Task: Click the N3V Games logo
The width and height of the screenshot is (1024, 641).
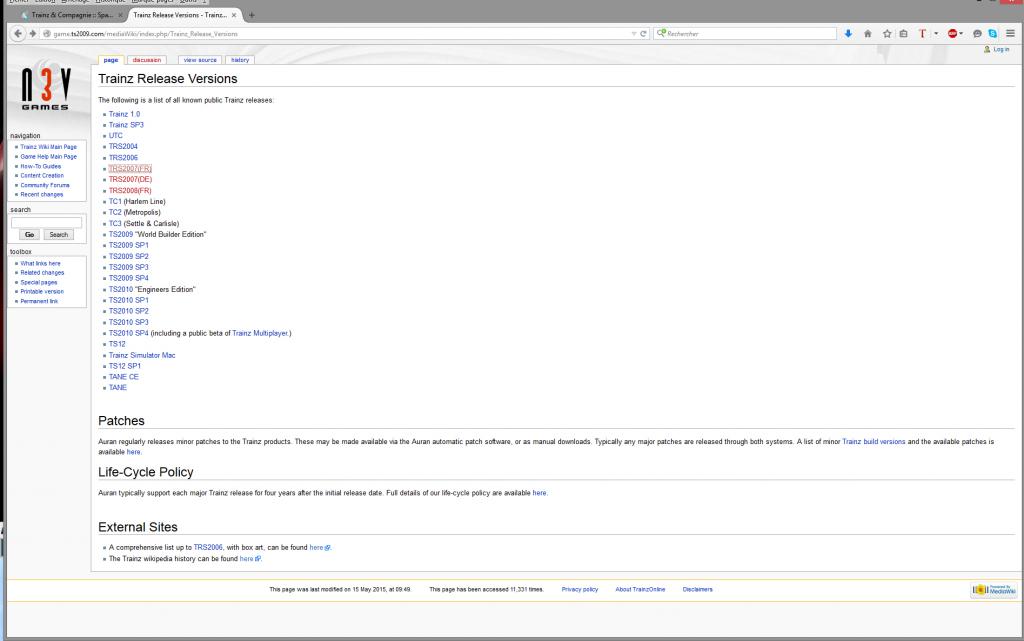Action: coord(46,89)
